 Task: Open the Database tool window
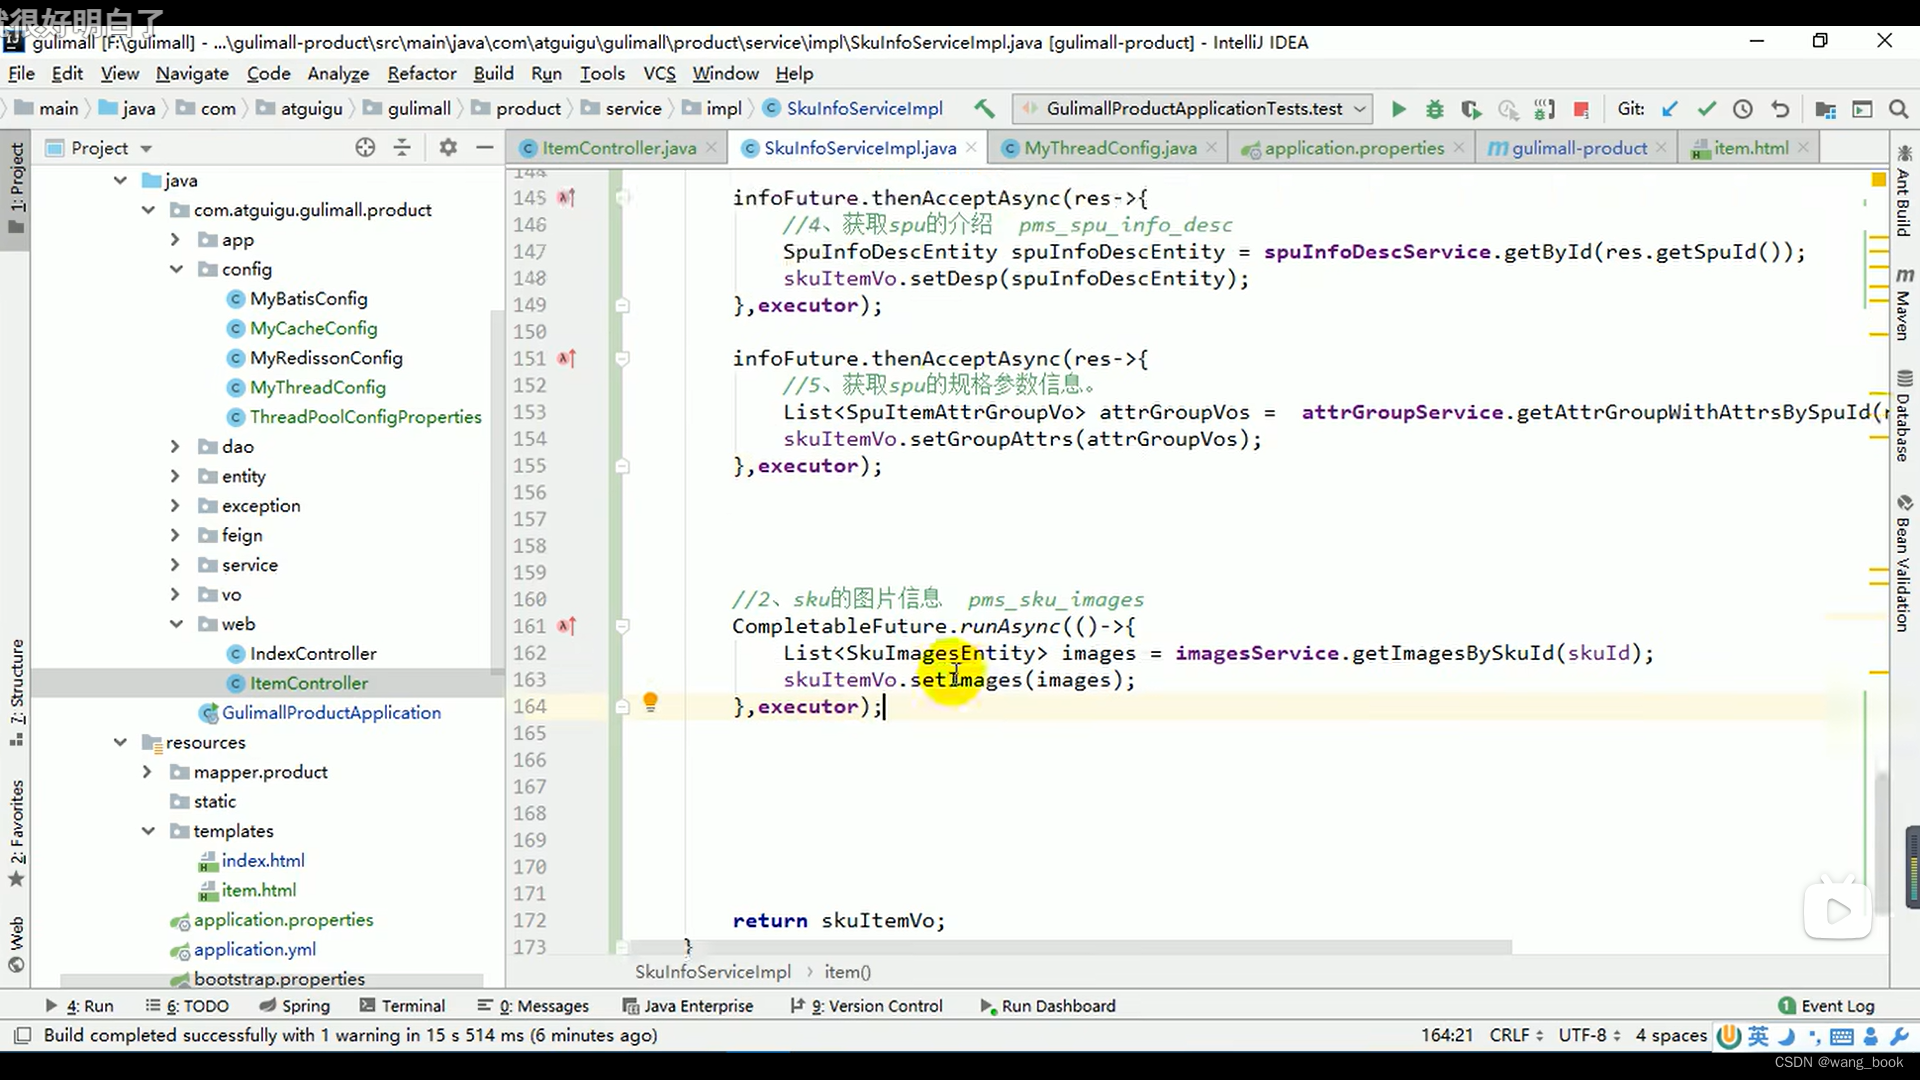tap(1904, 416)
